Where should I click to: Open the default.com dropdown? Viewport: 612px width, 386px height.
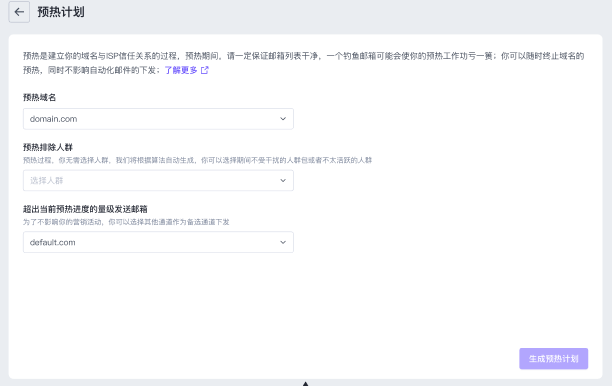pos(158,242)
